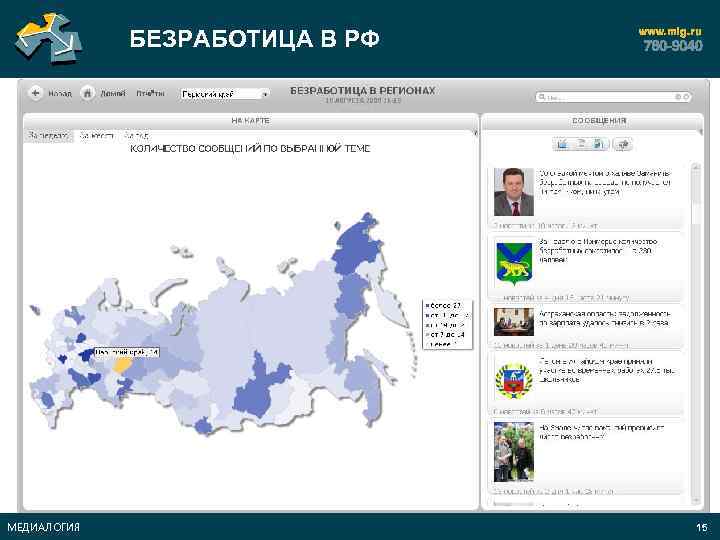Click the Пермский край tooltip label on the map
The height and width of the screenshot is (540, 720).
click(127, 352)
